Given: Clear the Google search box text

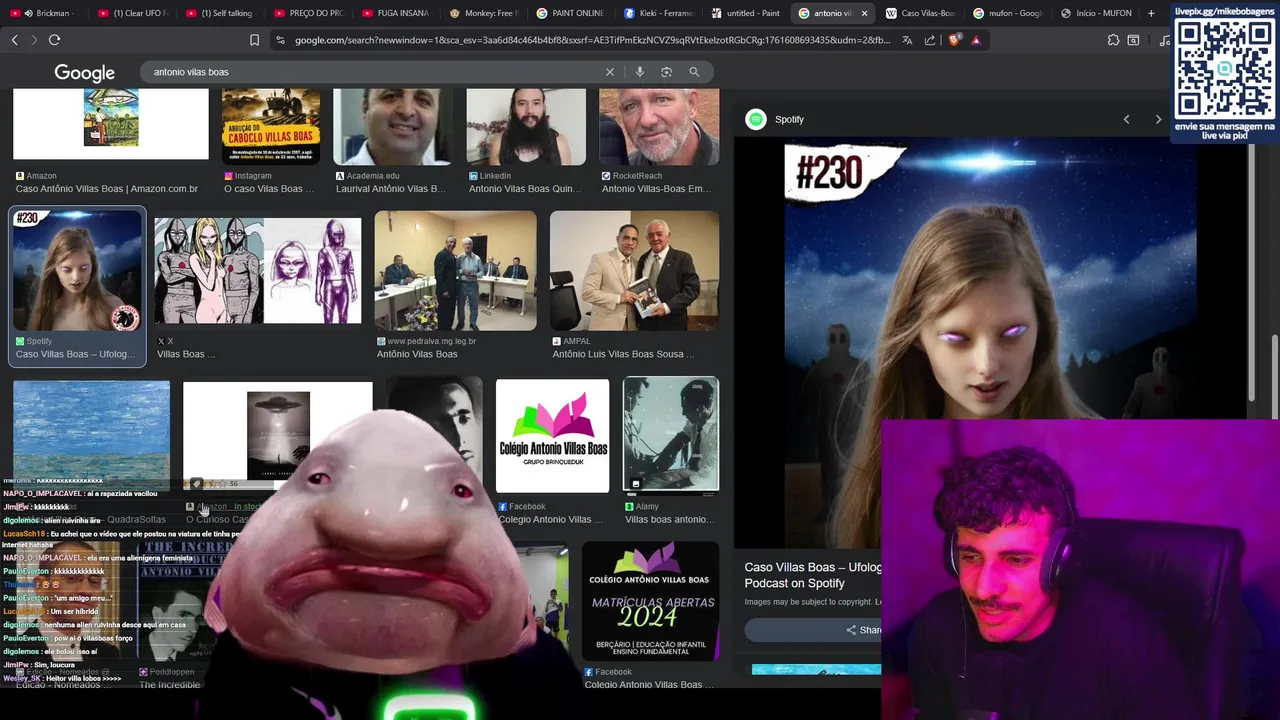Looking at the screenshot, I should click(x=609, y=72).
